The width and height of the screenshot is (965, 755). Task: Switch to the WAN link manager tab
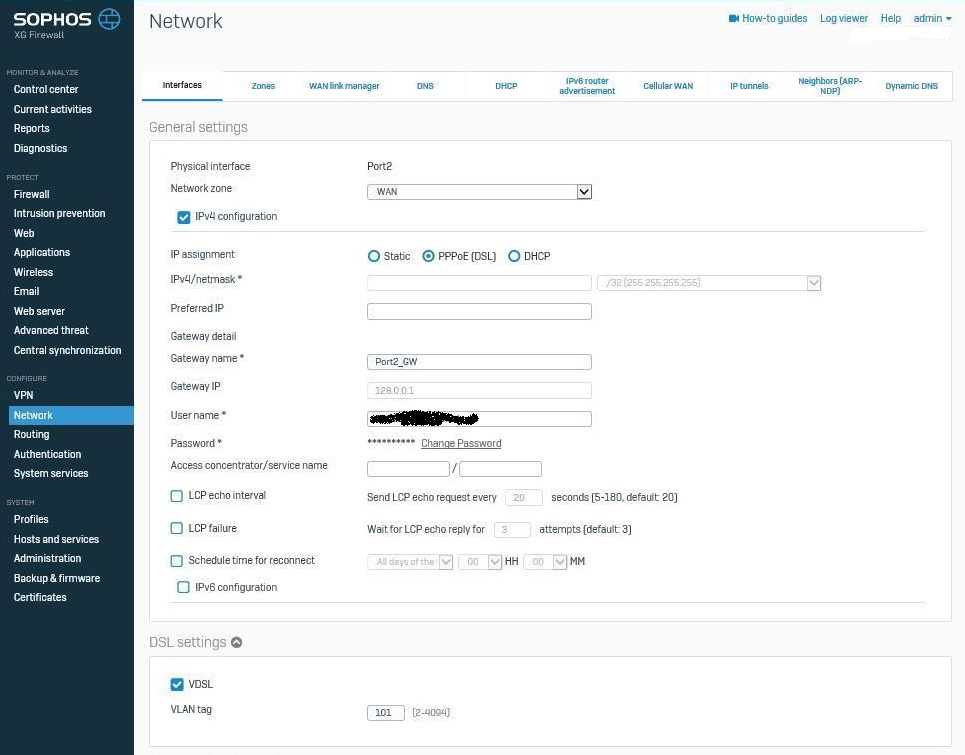tap(344, 86)
